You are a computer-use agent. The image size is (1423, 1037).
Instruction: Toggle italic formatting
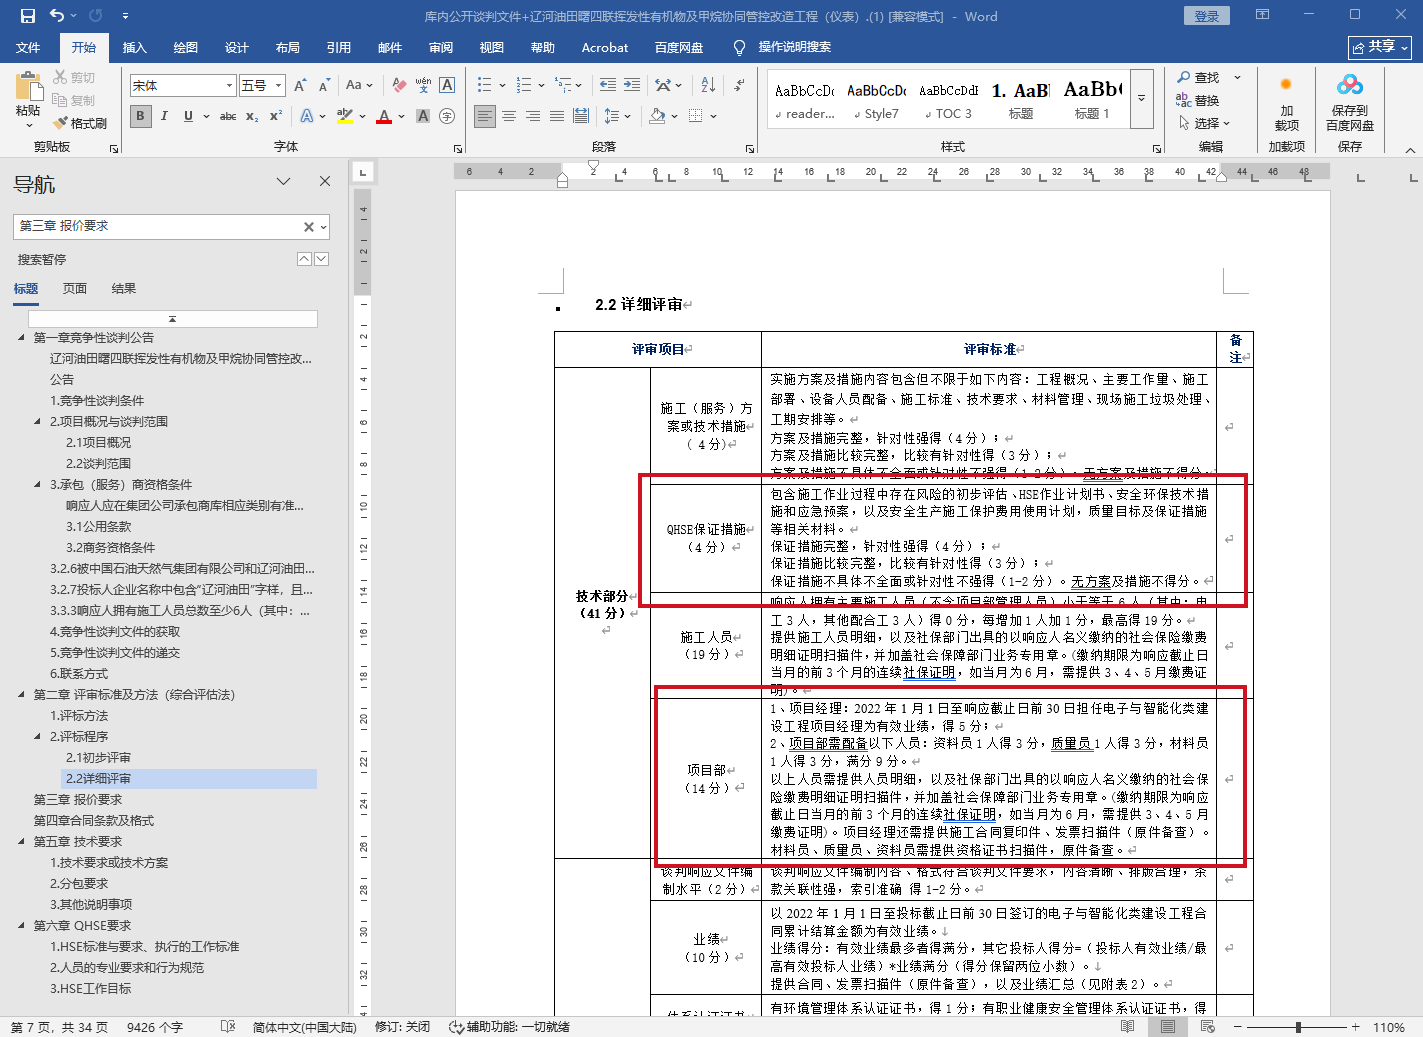click(164, 116)
